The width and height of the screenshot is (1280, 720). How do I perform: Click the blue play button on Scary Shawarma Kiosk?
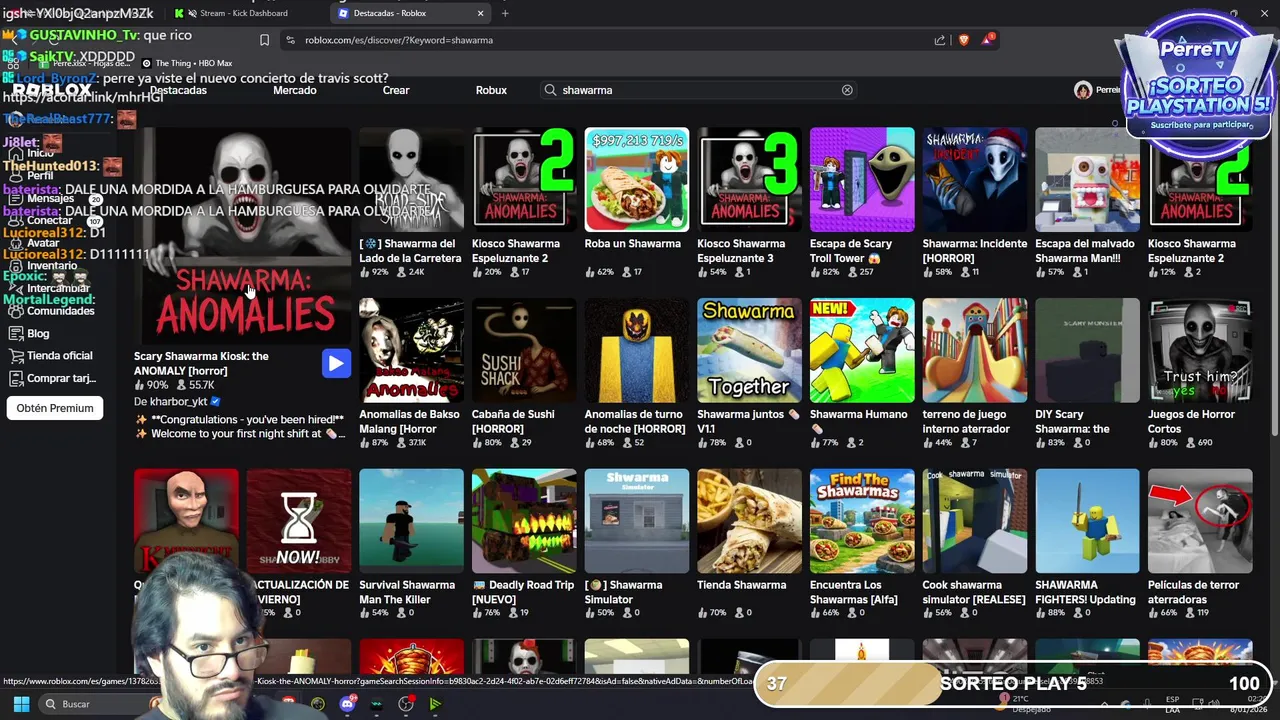(x=336, y=363)
